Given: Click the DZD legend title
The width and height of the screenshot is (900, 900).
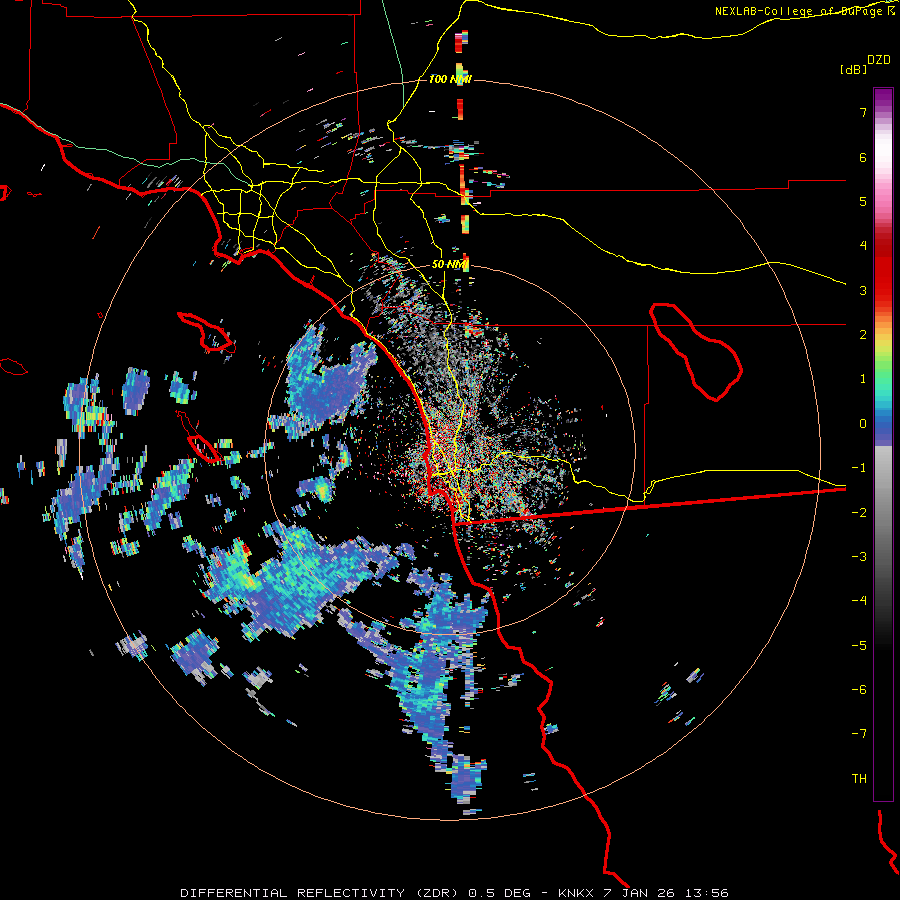Looking at the screenshot, I should [879, 60].
